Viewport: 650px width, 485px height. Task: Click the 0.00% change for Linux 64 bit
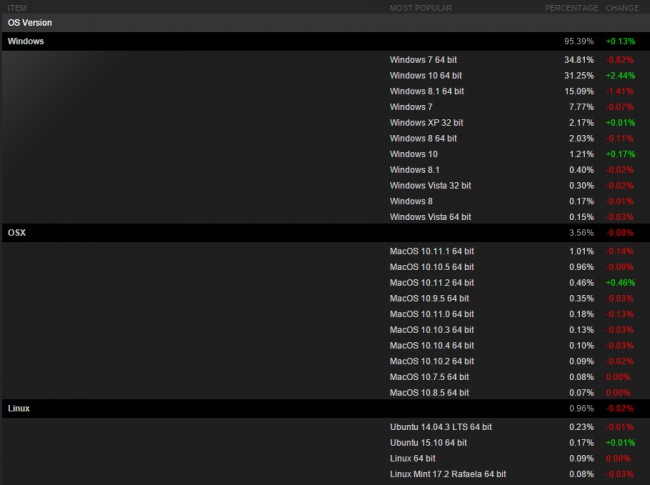(618, 458)
